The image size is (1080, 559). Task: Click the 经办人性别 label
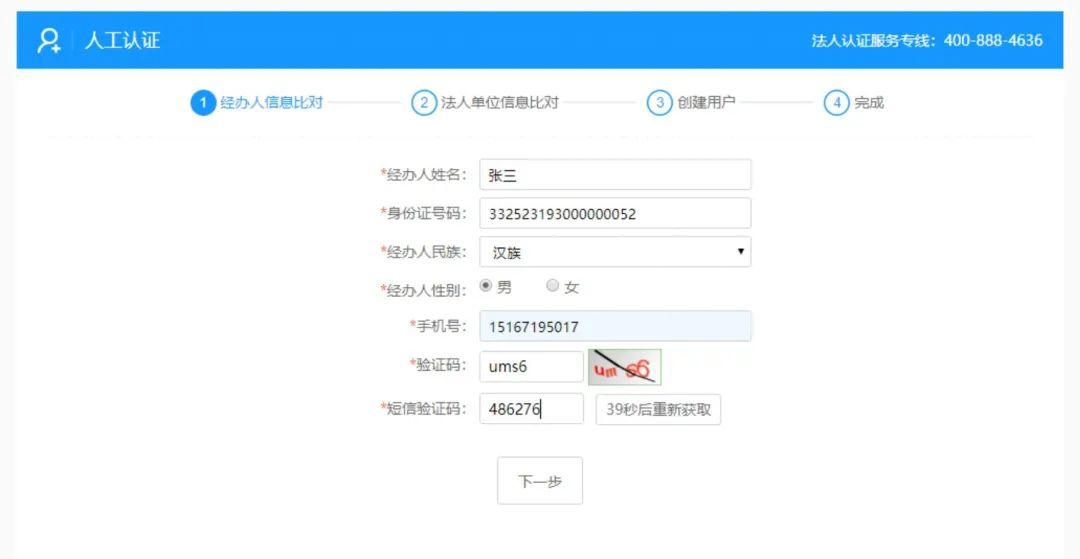point(424,291)
